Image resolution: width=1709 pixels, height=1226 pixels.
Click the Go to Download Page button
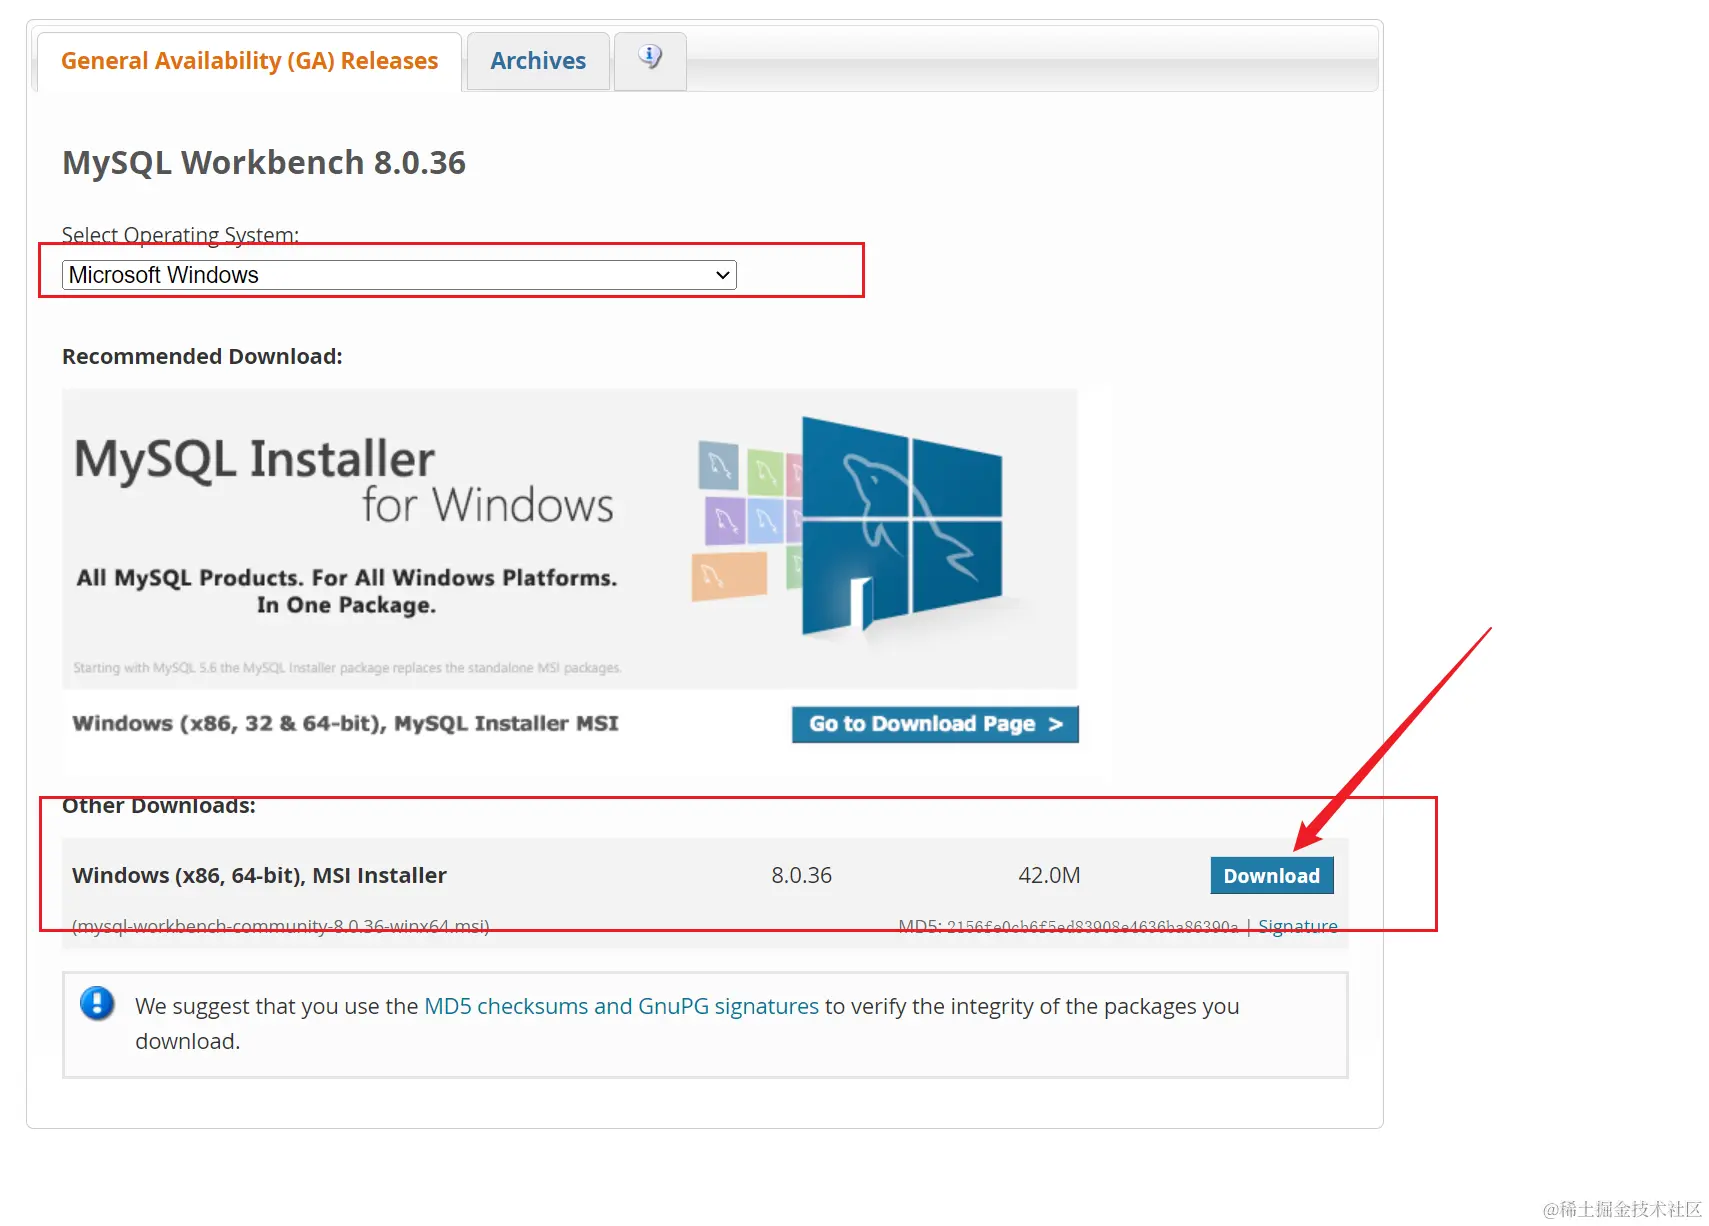coord(935,724)
